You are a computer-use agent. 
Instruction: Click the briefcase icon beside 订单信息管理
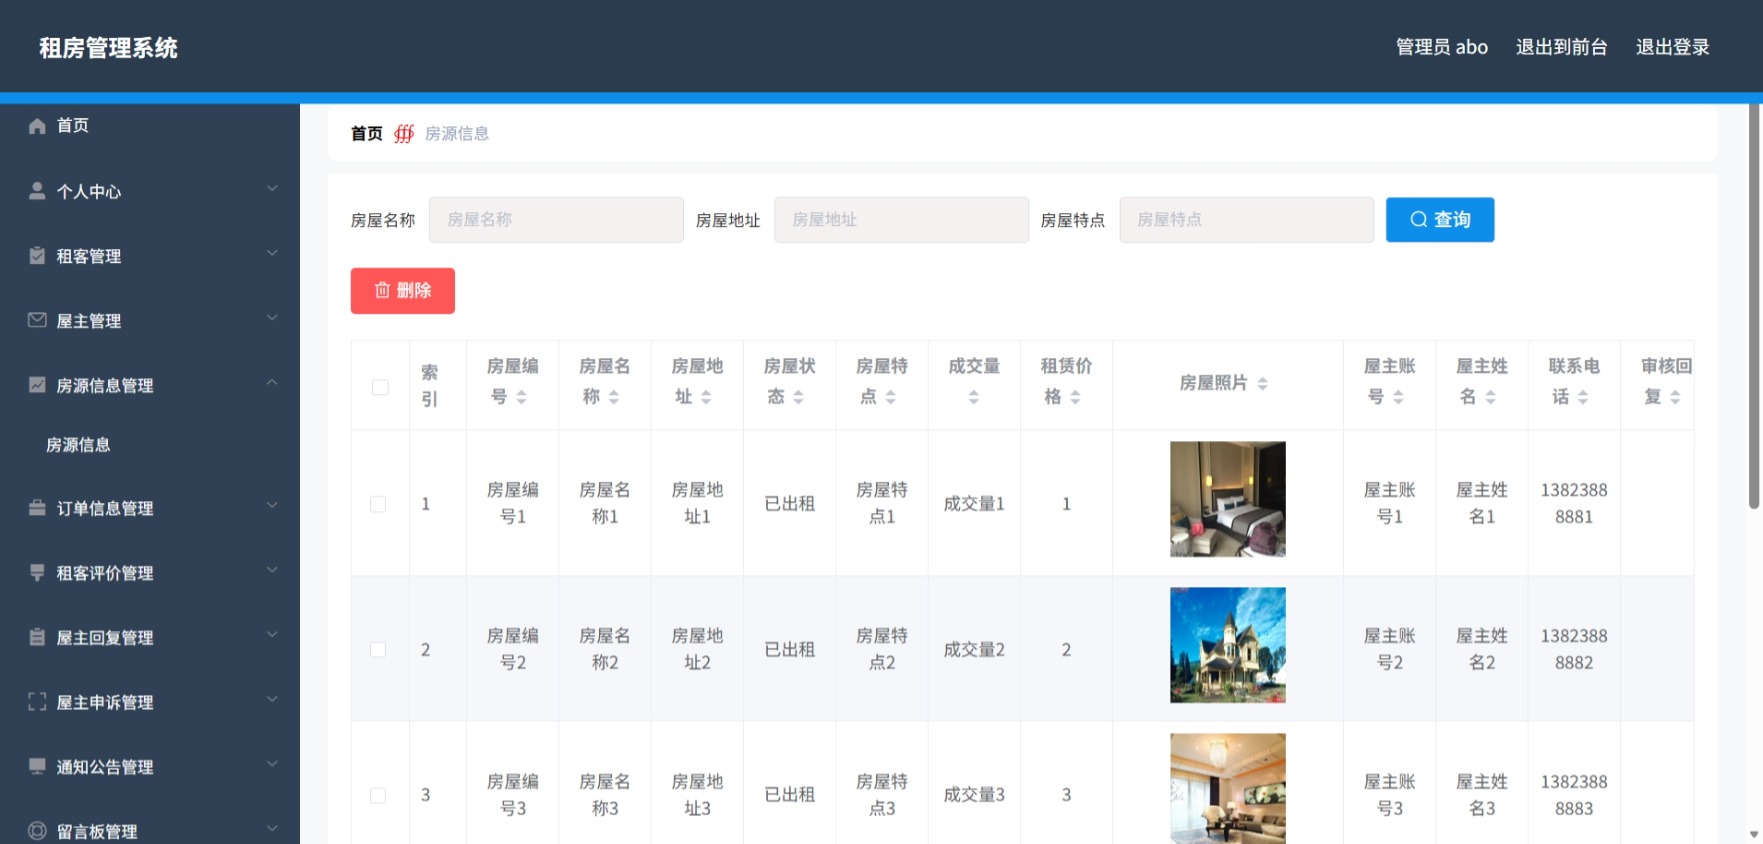[37, 508]
